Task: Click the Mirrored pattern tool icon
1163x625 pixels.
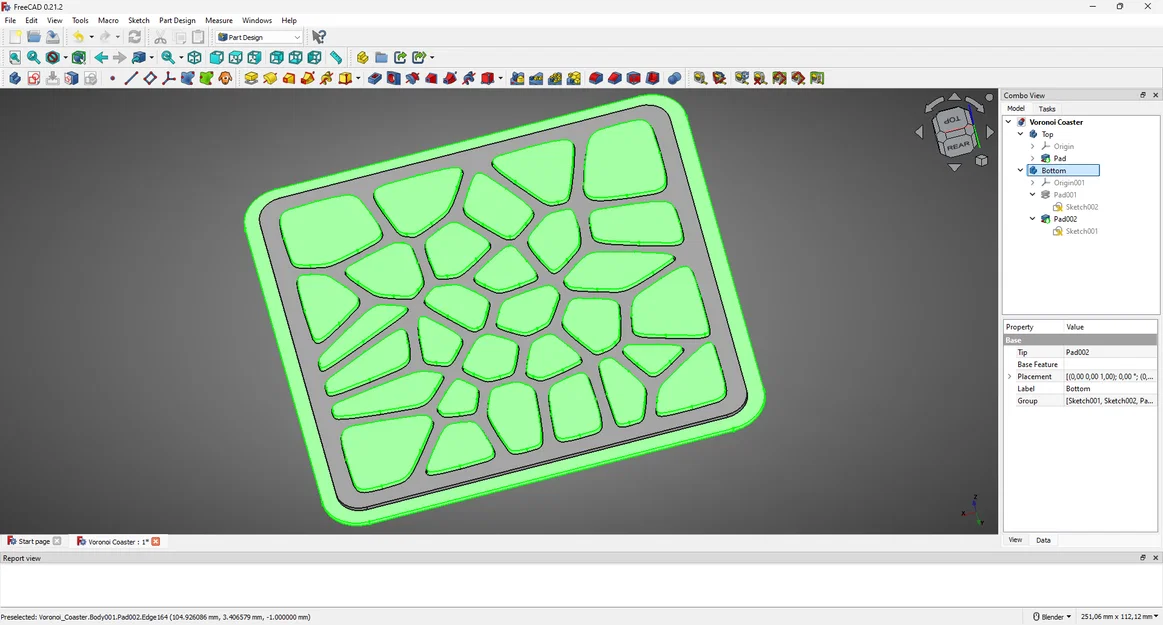Action: 517,78
